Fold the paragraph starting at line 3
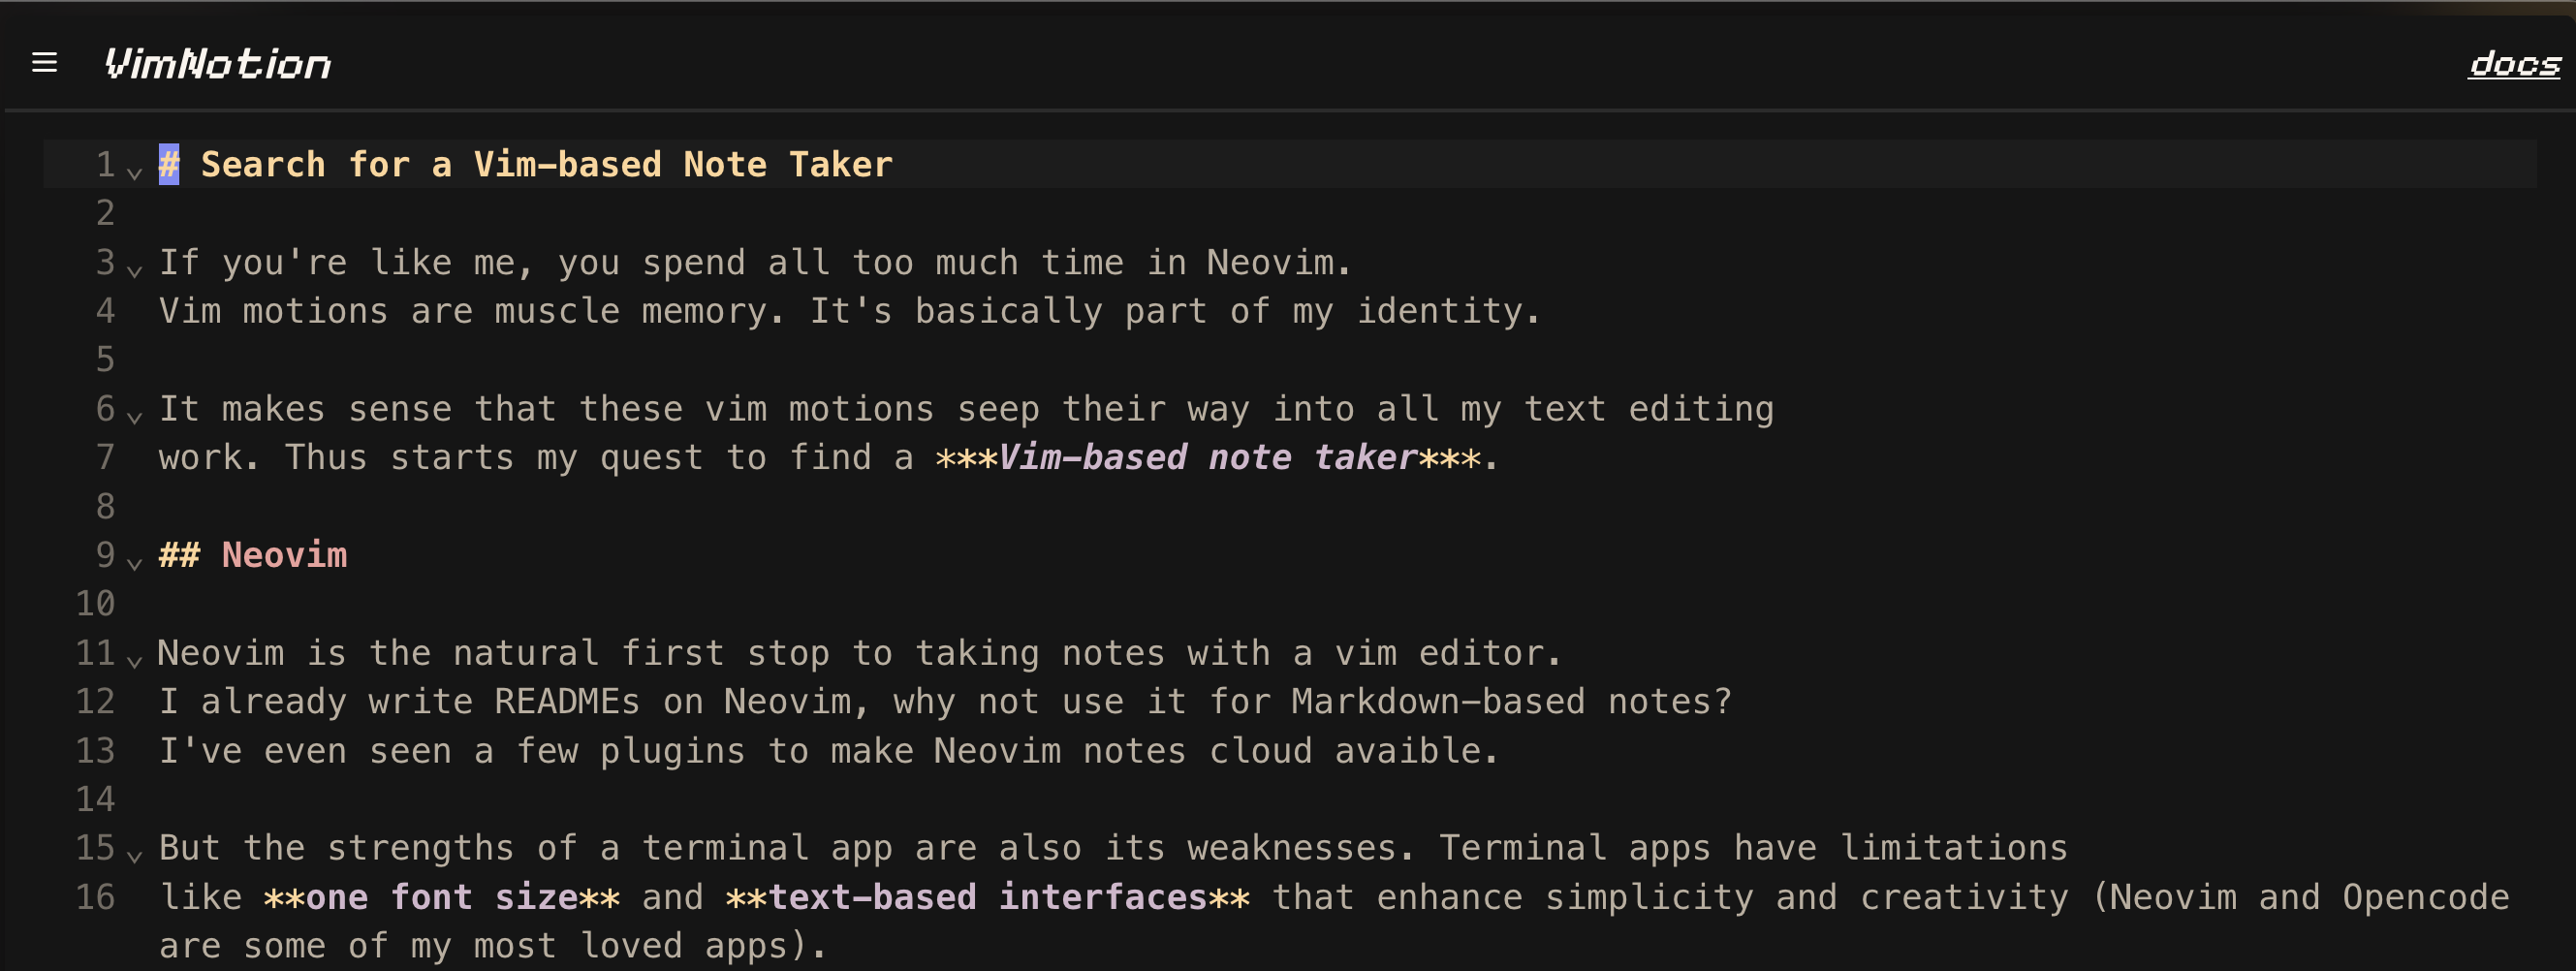This screenshot has height=971, width=2576. tap(135, 271)
